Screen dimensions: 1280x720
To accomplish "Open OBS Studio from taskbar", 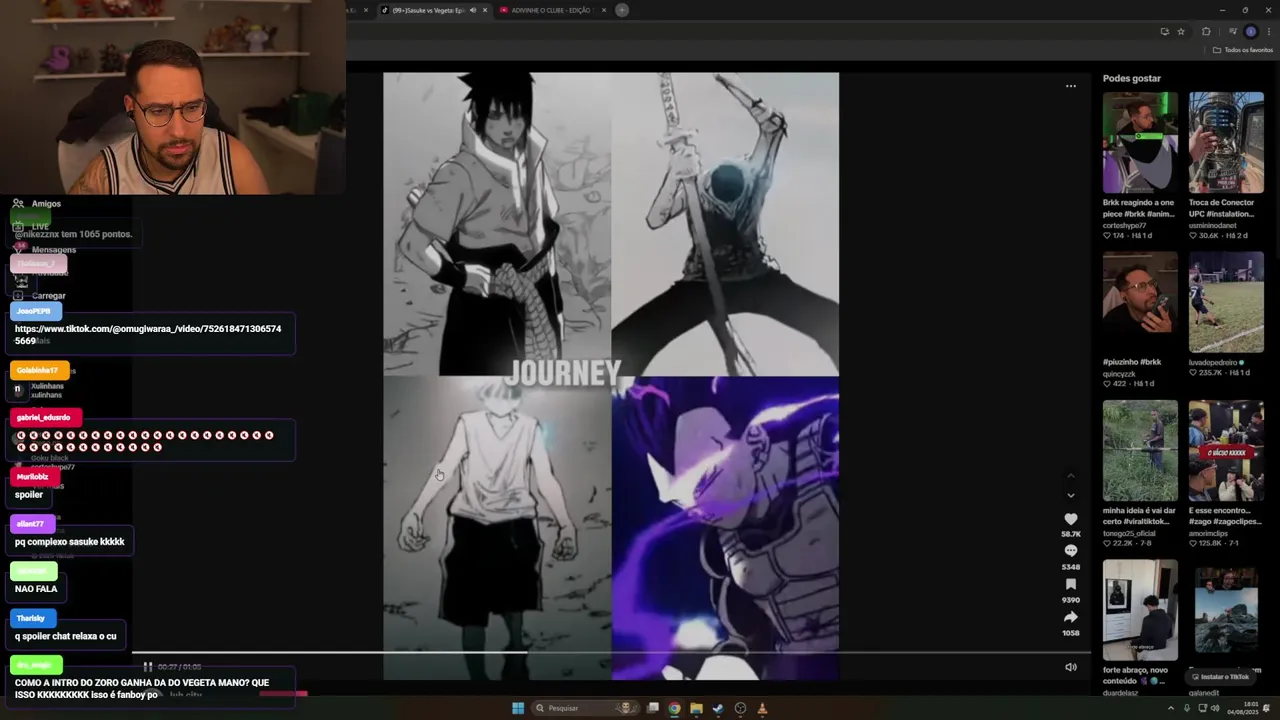I will coord(740,708).
